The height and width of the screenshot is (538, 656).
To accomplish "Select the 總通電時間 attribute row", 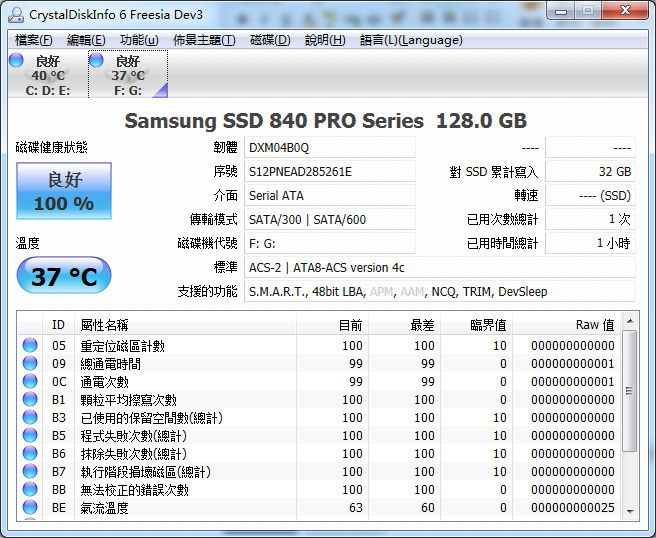I will (319, 364).
